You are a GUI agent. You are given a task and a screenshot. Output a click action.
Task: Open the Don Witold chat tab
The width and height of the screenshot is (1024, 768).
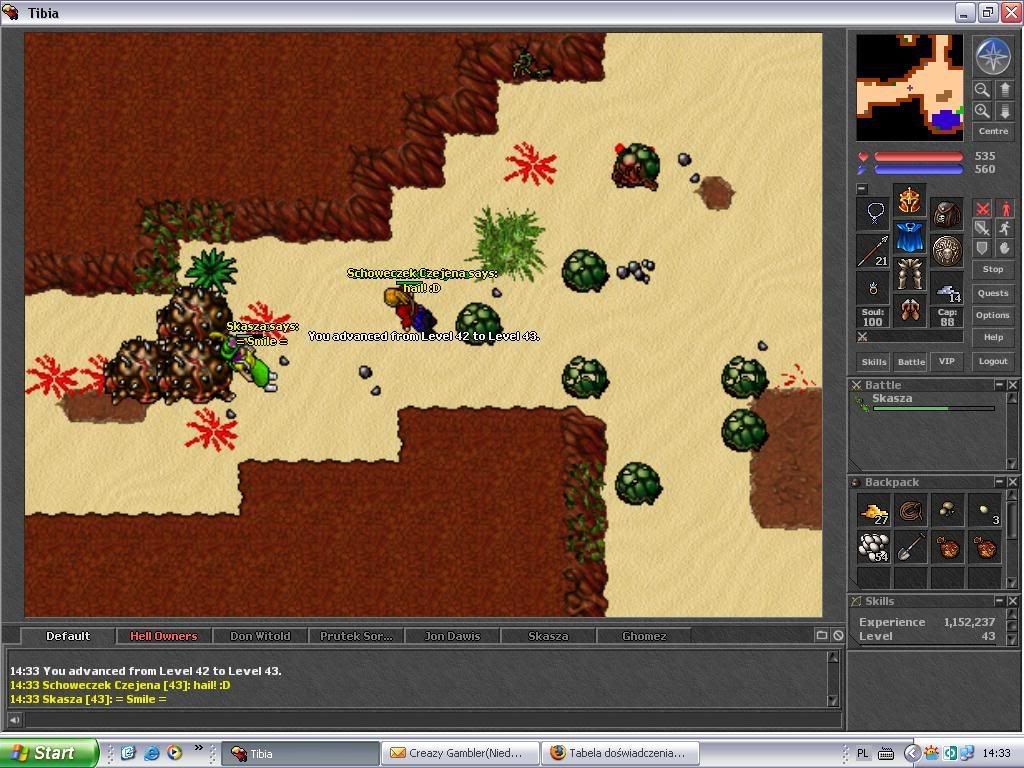[x=260, y=636]
